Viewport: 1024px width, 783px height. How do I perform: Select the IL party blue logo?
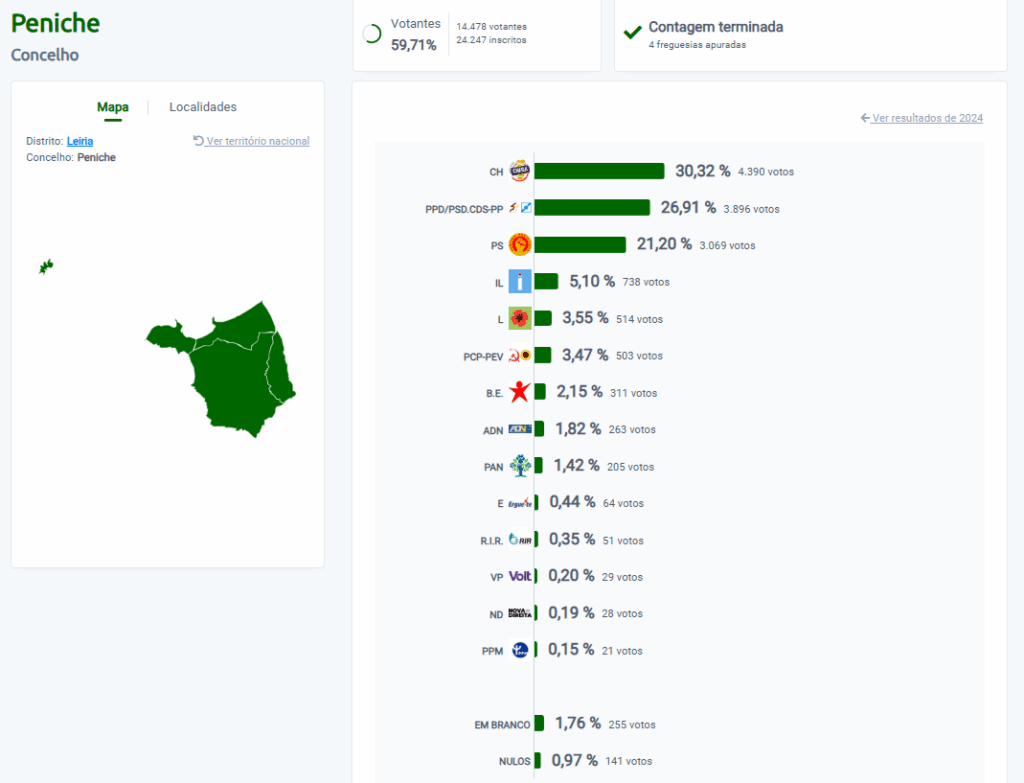[x=519, y=282]
